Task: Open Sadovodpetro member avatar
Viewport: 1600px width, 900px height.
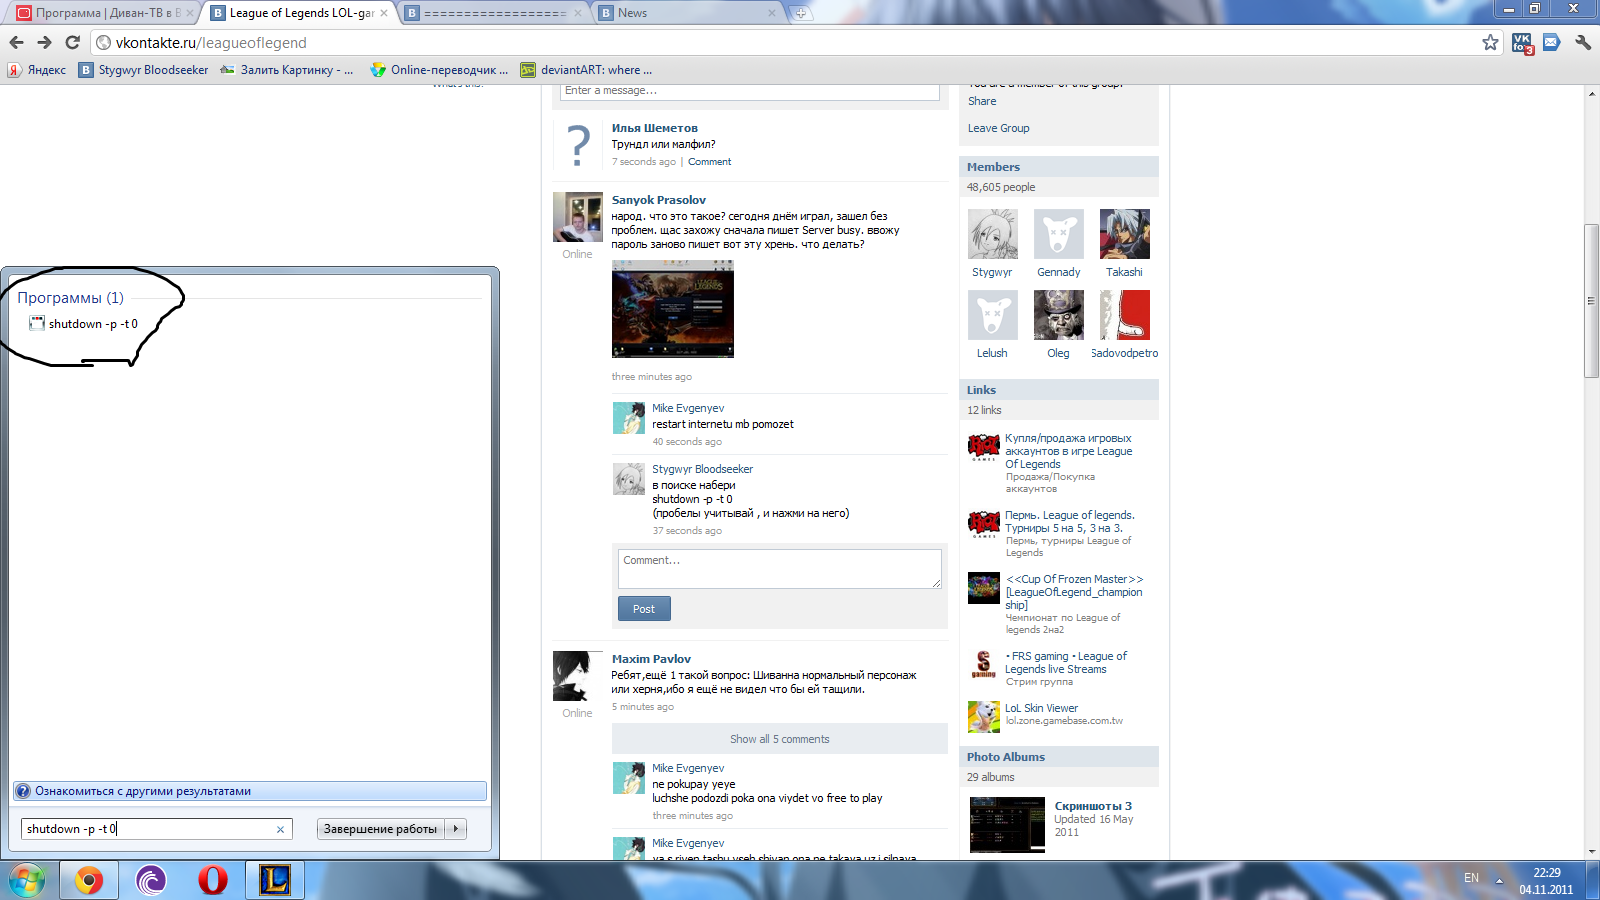Action: pos(1125,315)
